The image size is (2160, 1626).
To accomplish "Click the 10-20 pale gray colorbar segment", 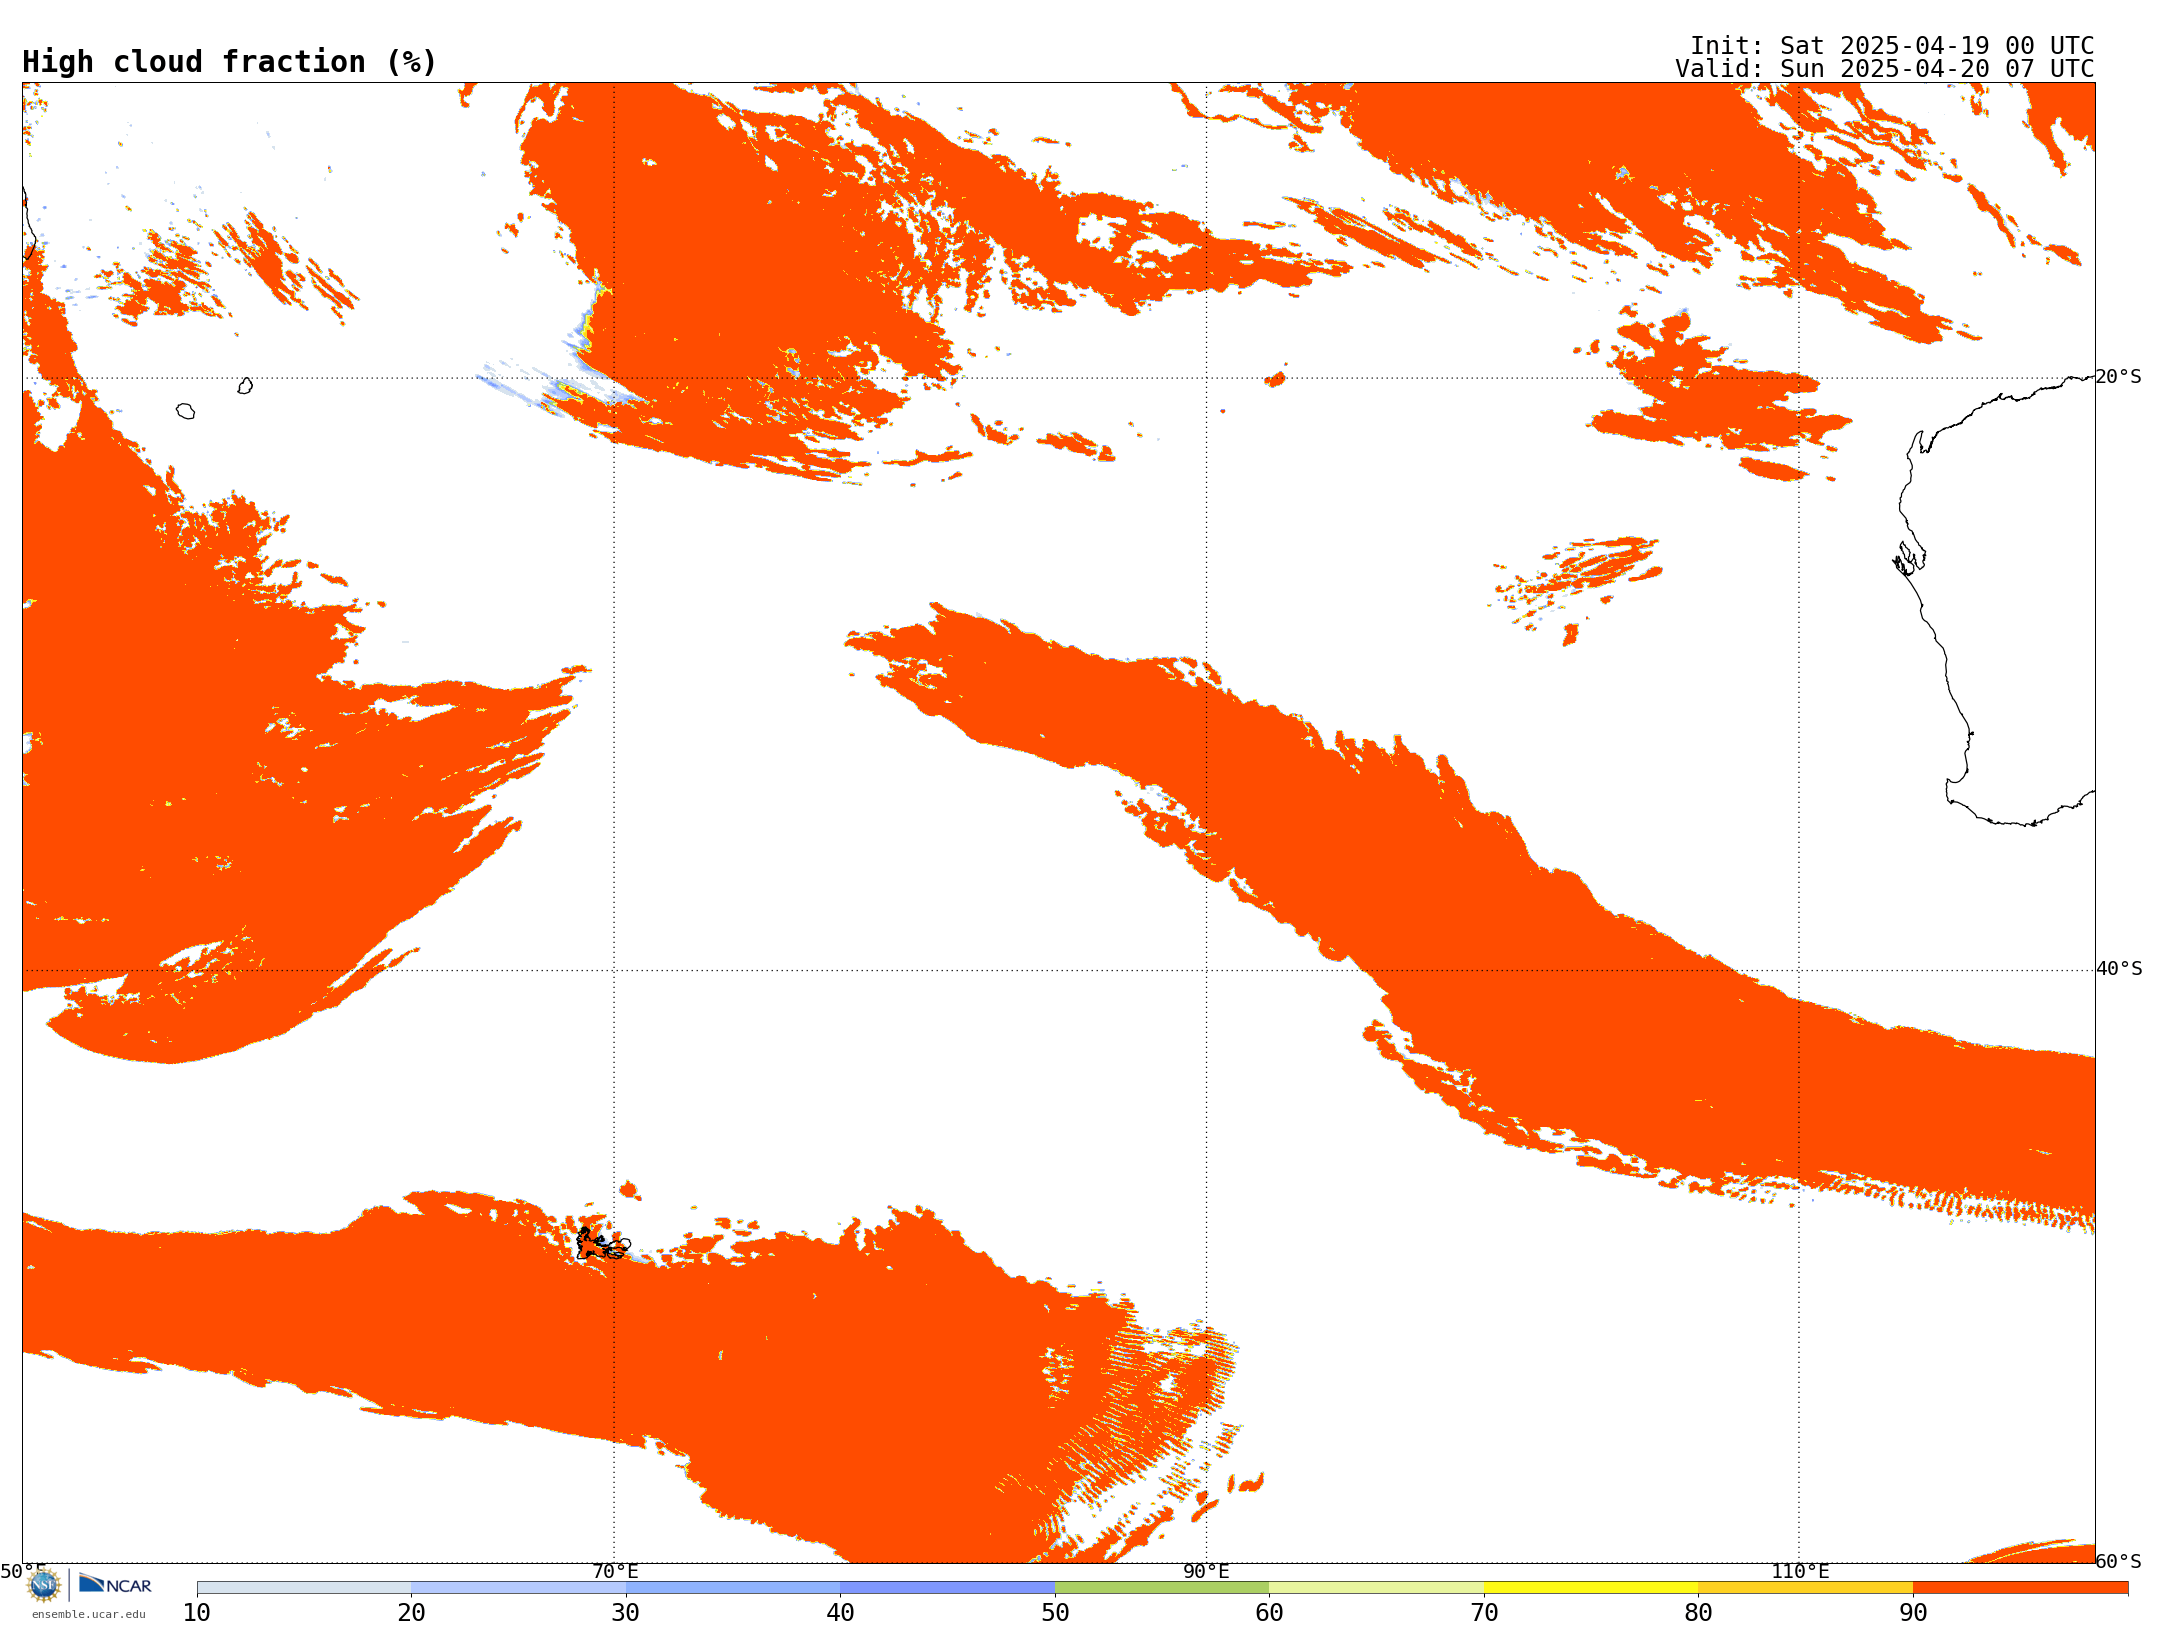I will pyautogui.click(x=304, y=1587).
